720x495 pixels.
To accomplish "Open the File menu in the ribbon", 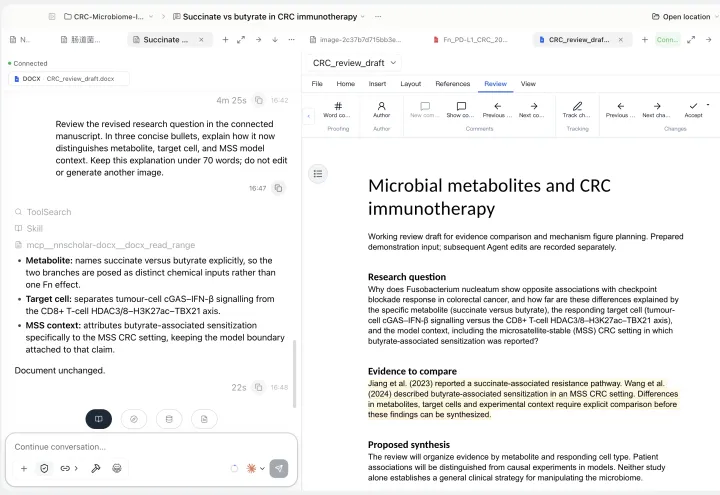I will (x=317, y=84).
